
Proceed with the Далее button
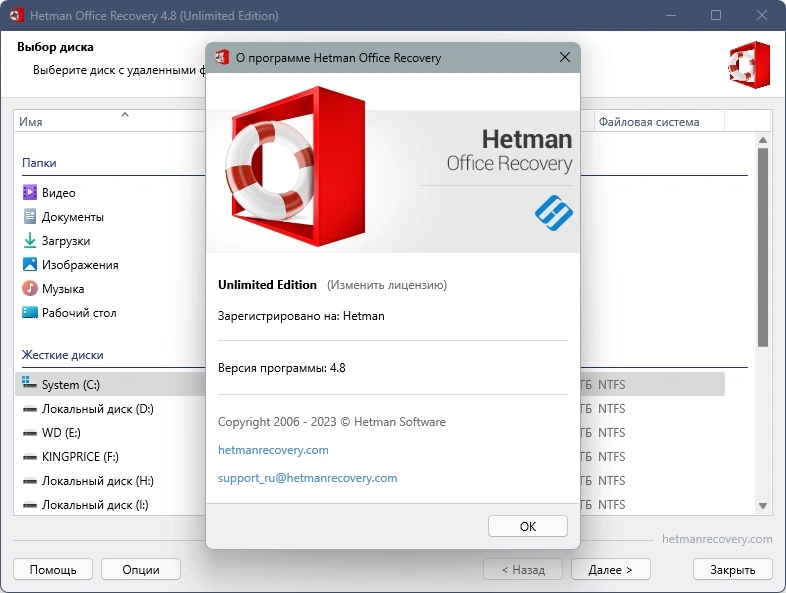pos(611,569)
